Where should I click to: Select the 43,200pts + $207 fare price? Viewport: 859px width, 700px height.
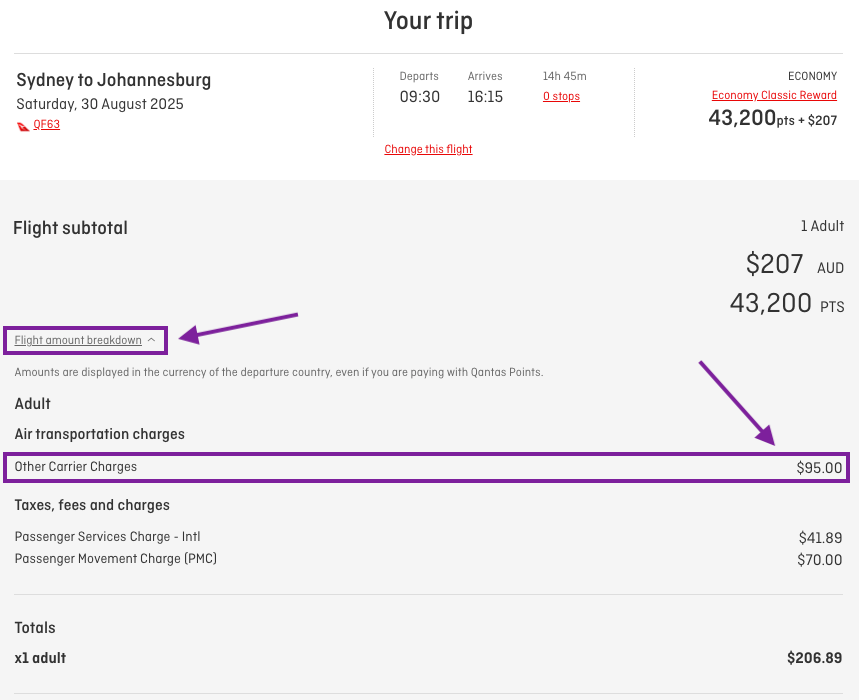pyautogui.click(x=772, y=118)
